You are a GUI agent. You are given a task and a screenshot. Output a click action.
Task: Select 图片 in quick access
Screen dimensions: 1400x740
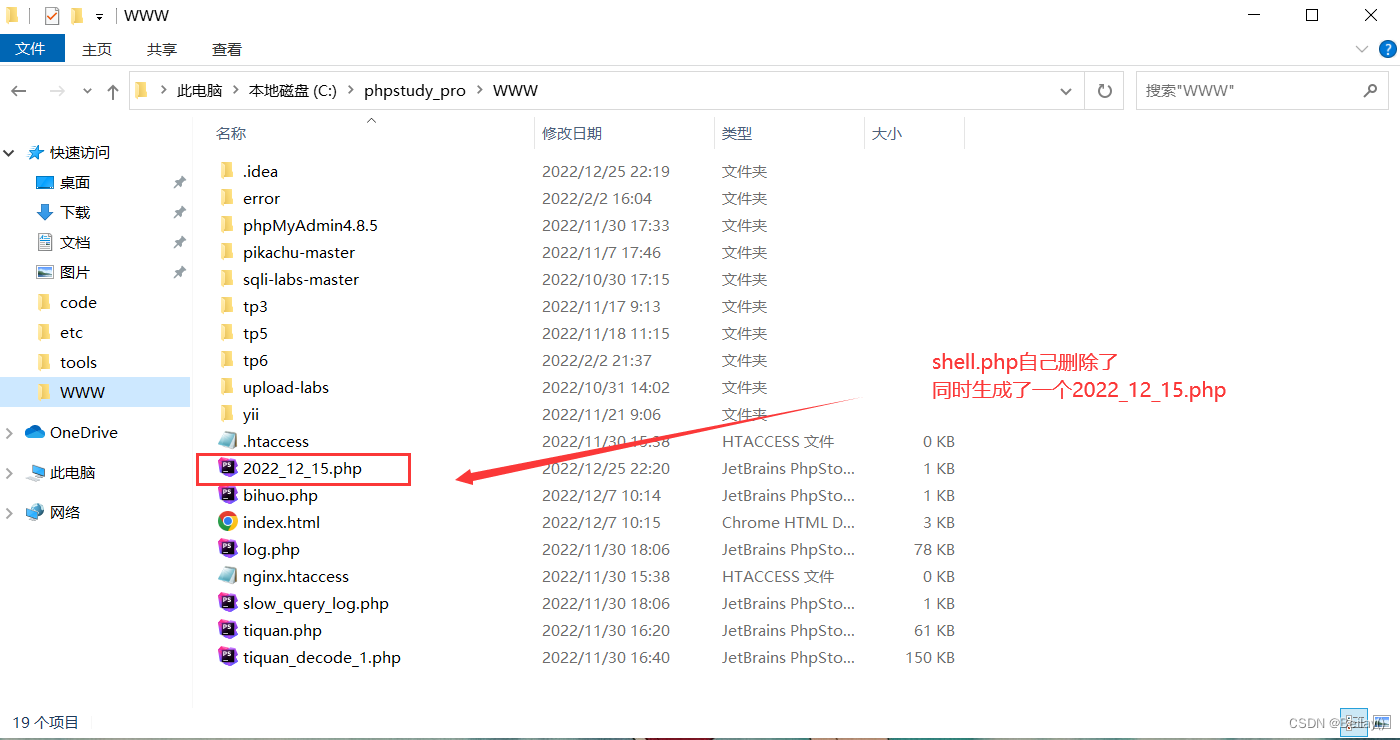pos(75,273)
